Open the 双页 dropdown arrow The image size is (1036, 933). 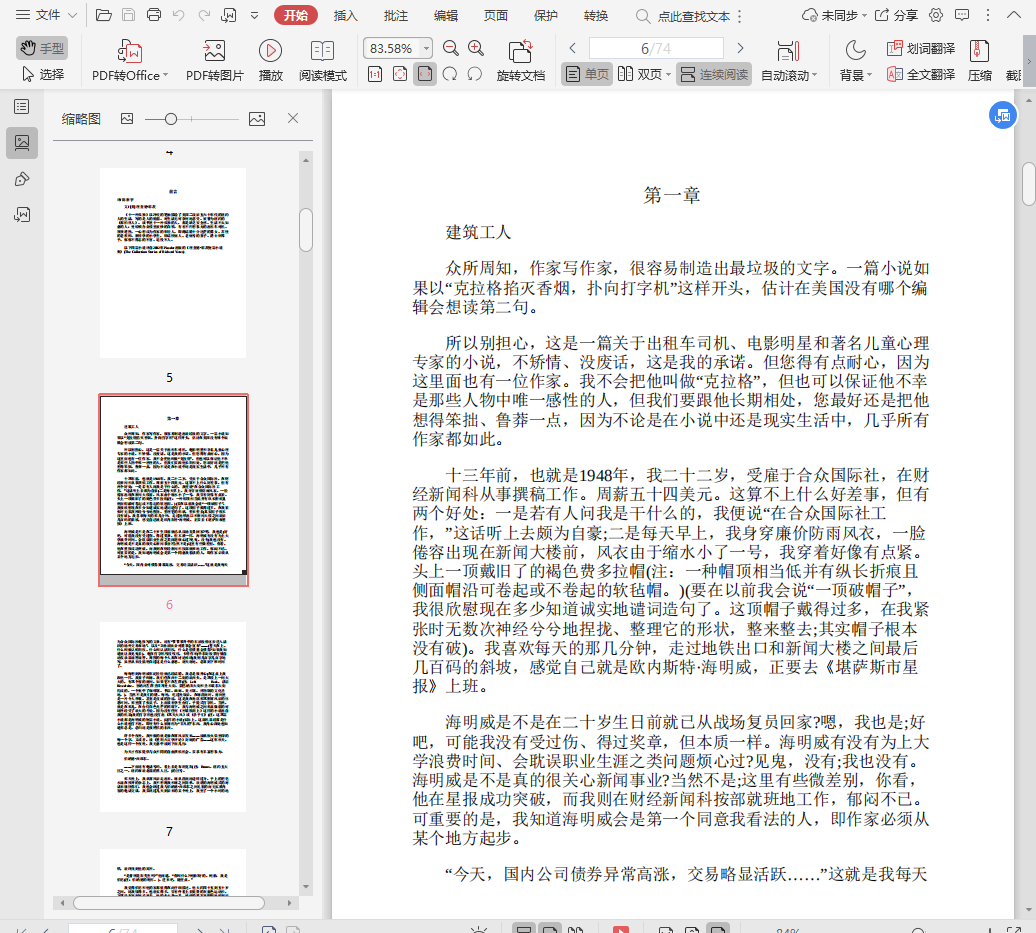click(669, 75)
